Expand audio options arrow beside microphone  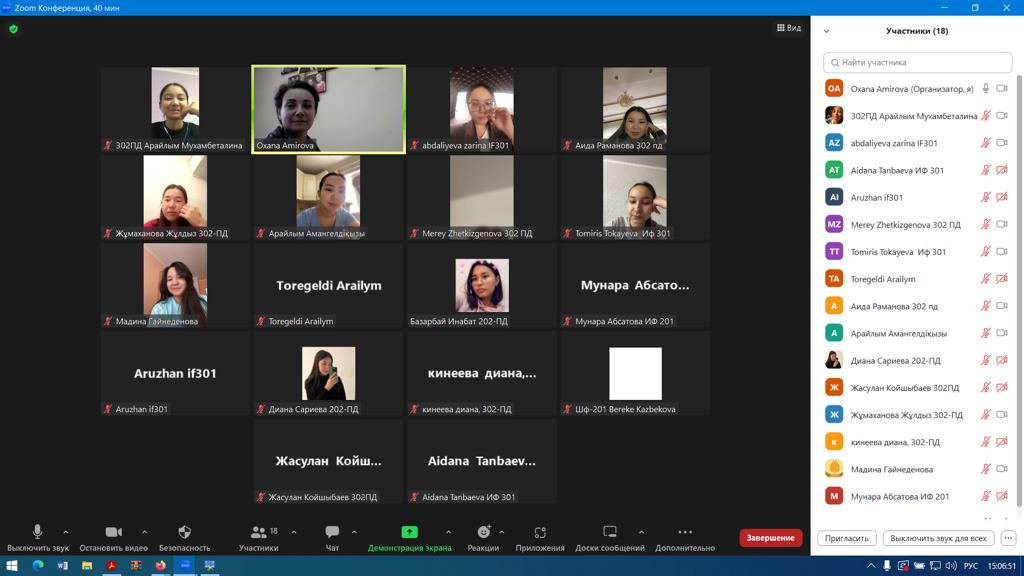pyautogui.click(x=66, y=532)
